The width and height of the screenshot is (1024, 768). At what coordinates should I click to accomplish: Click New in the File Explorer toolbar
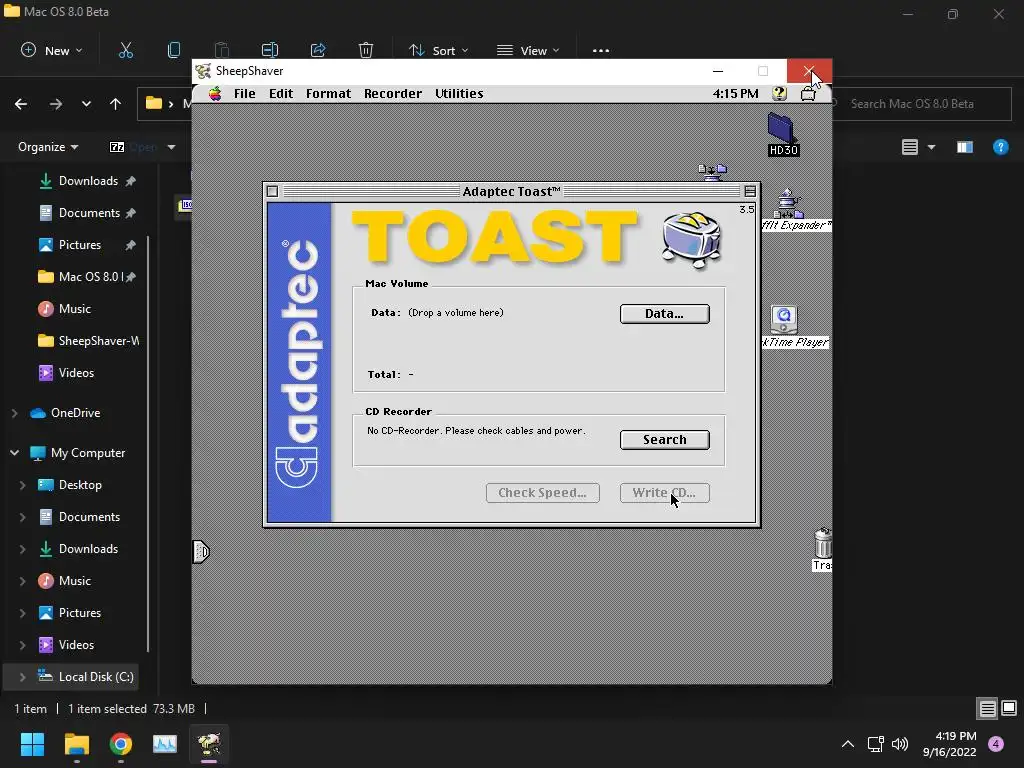52,50
